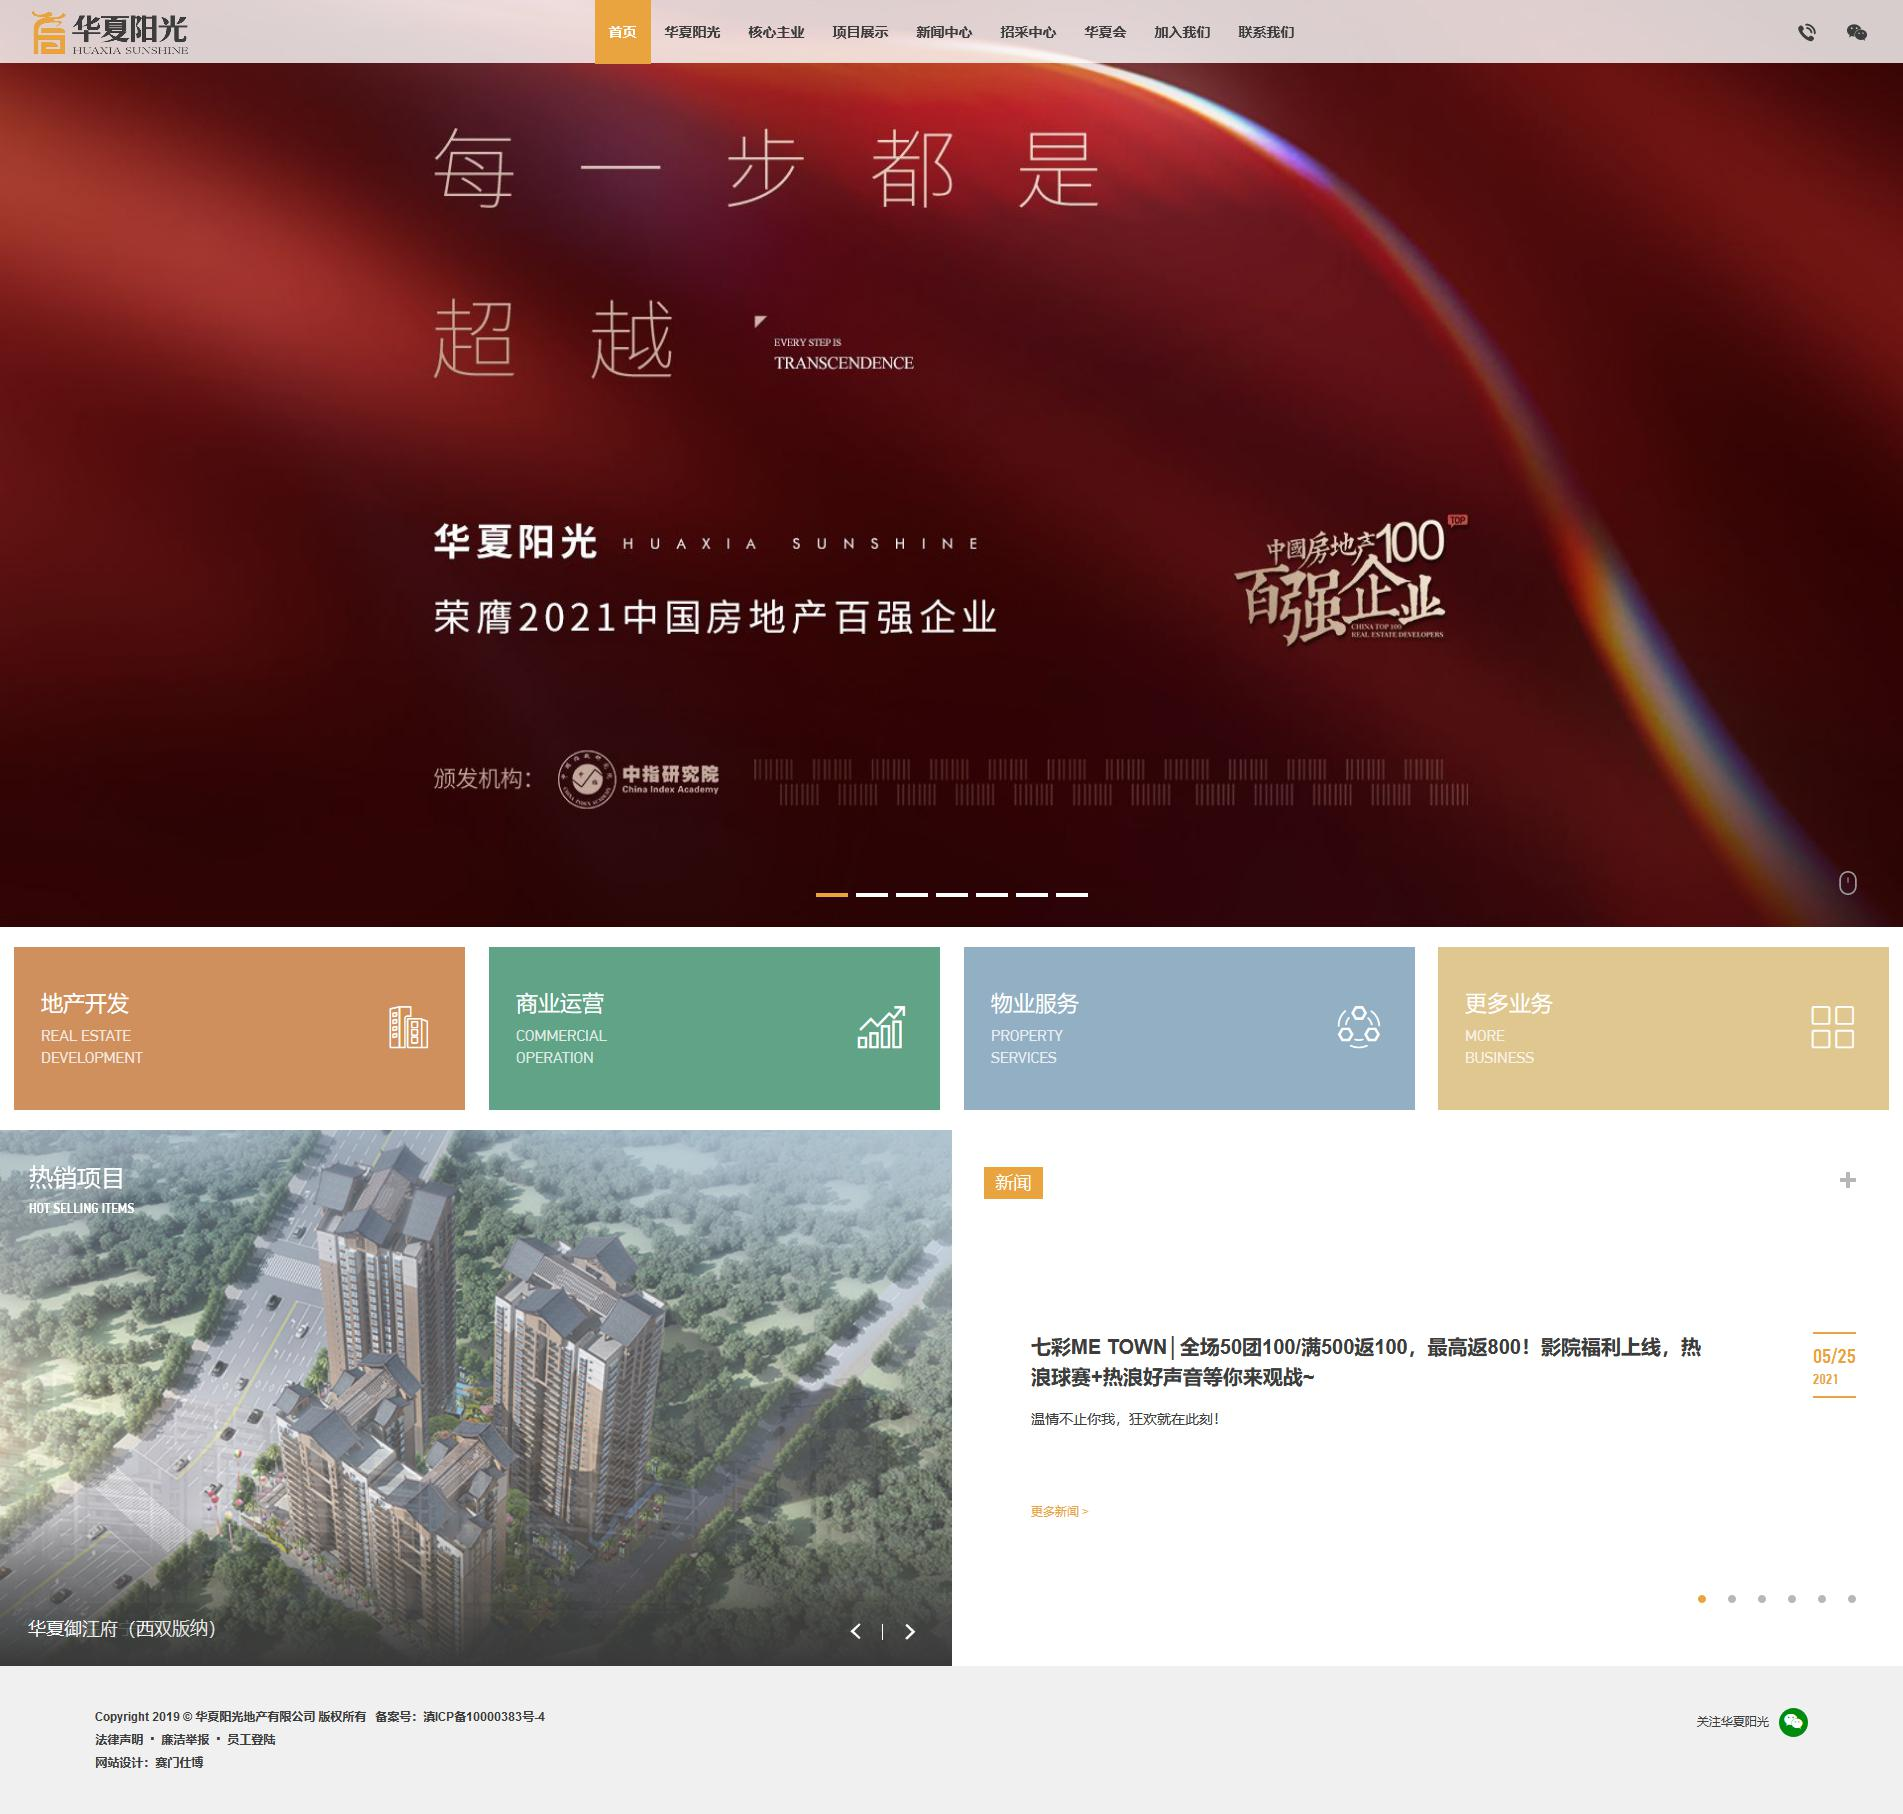Open the 廉洁举报 footer link
This screenshot has height=1814, width=1903.
(x=185, y=1739)
